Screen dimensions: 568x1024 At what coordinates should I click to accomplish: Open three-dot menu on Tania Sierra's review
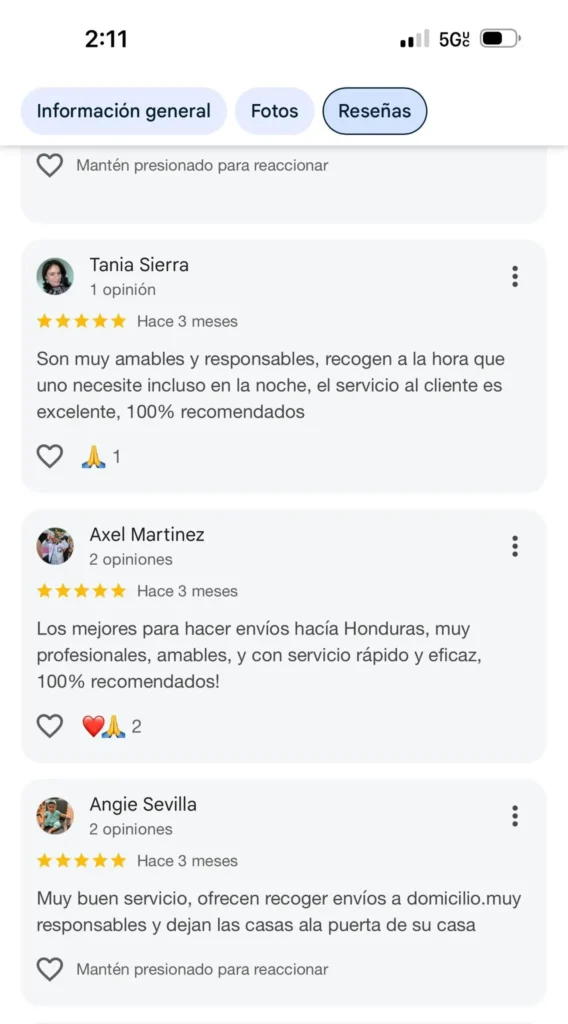coord(514,276)
